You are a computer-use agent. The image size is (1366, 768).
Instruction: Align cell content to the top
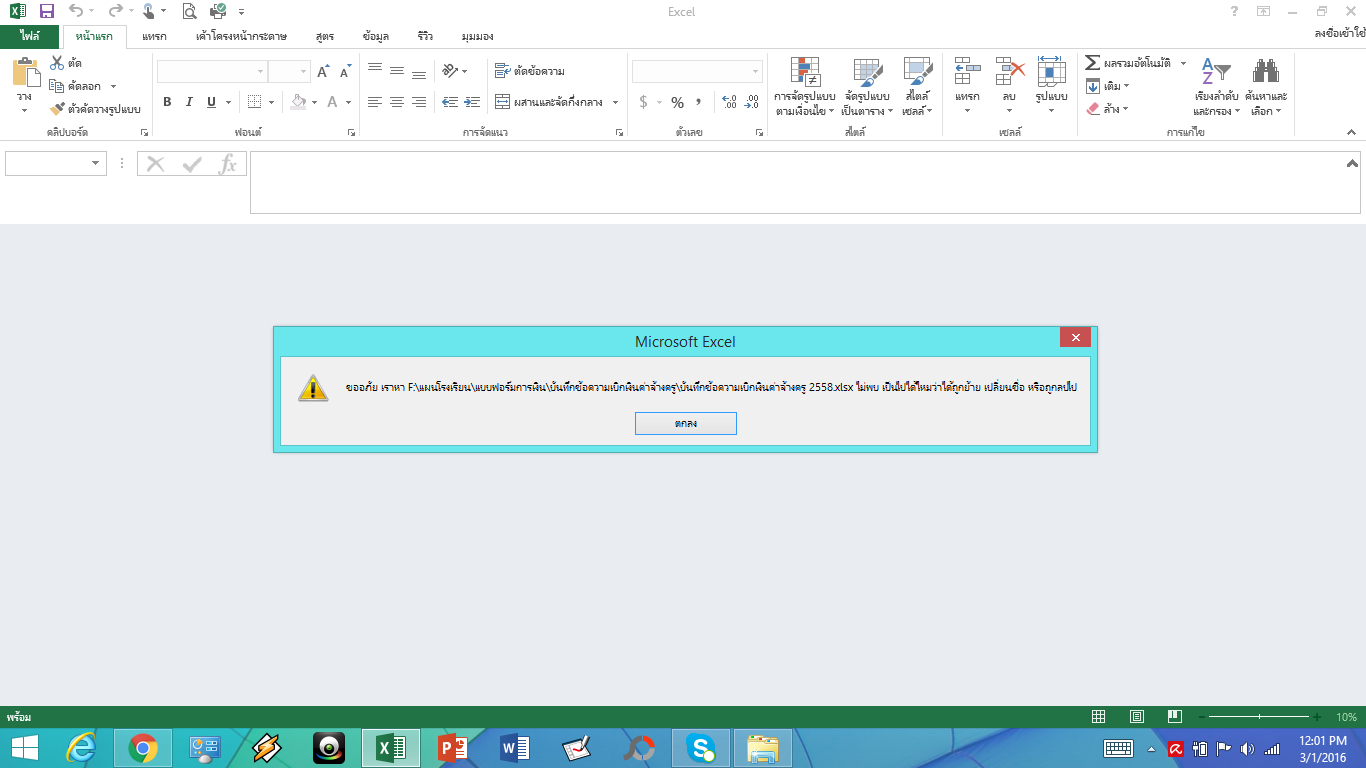[375, 71]
